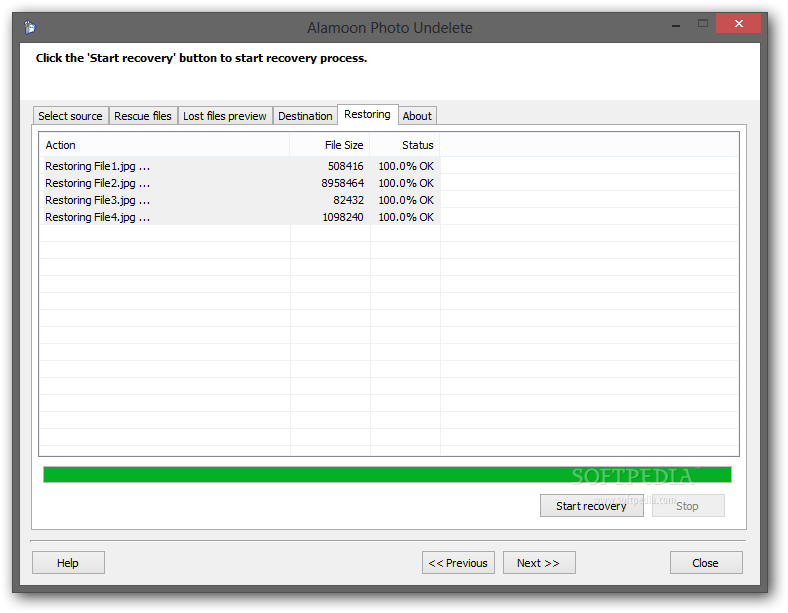Maximize the Alamoon Photo Undelete window

tap(703, 23)
